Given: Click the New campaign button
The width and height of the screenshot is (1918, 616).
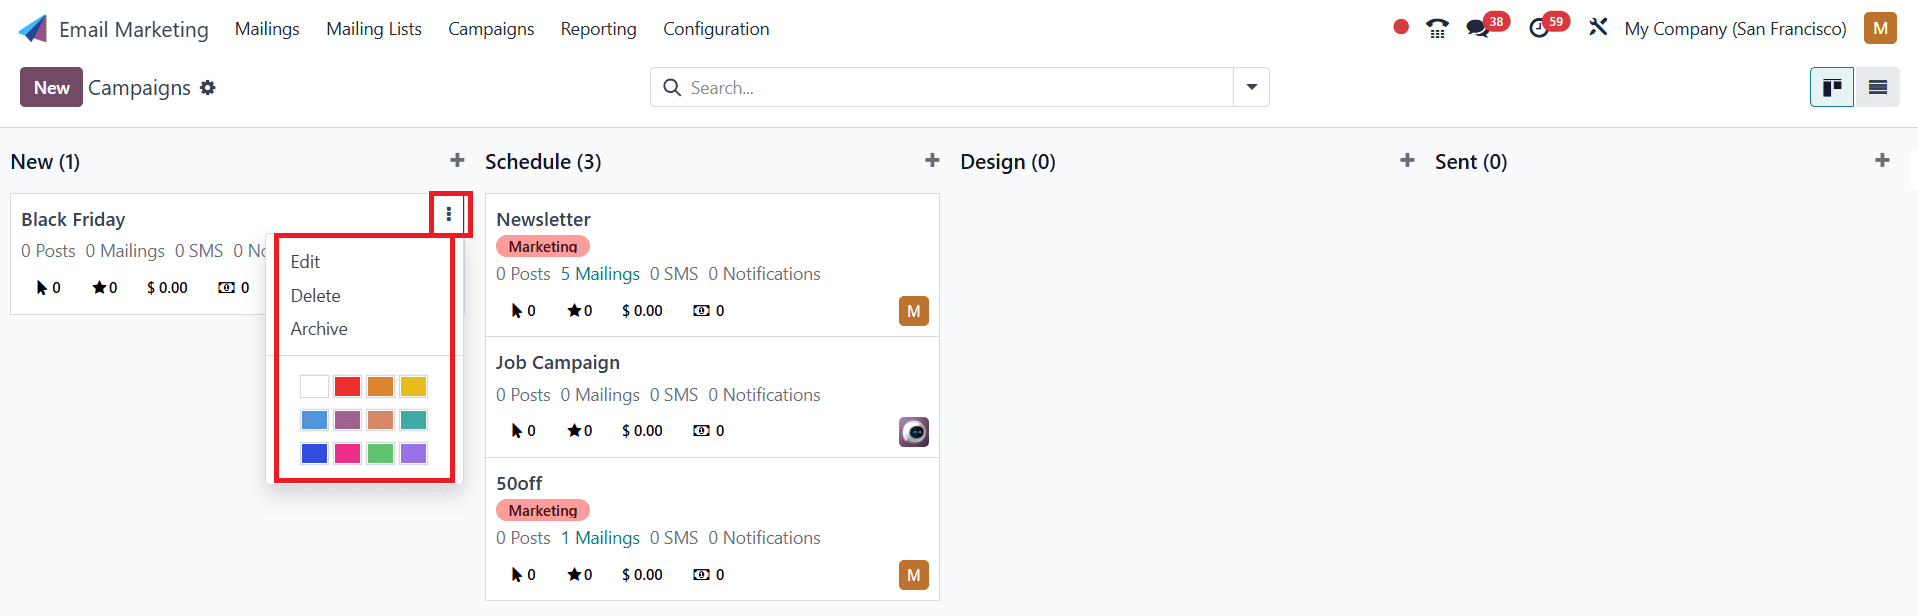Looking at the screenshot, I should point(51,88).
